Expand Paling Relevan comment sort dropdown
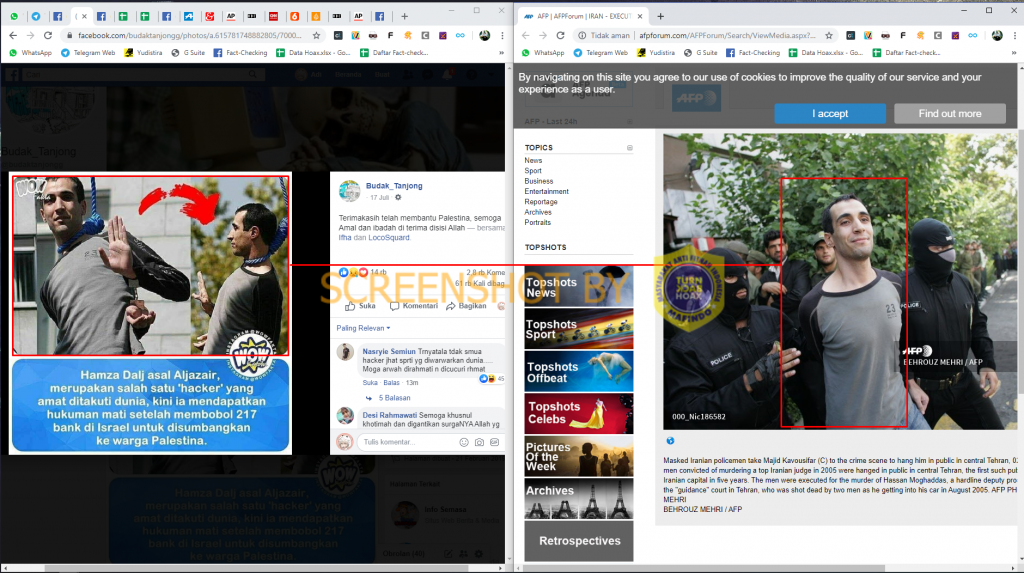 [363, 328]
